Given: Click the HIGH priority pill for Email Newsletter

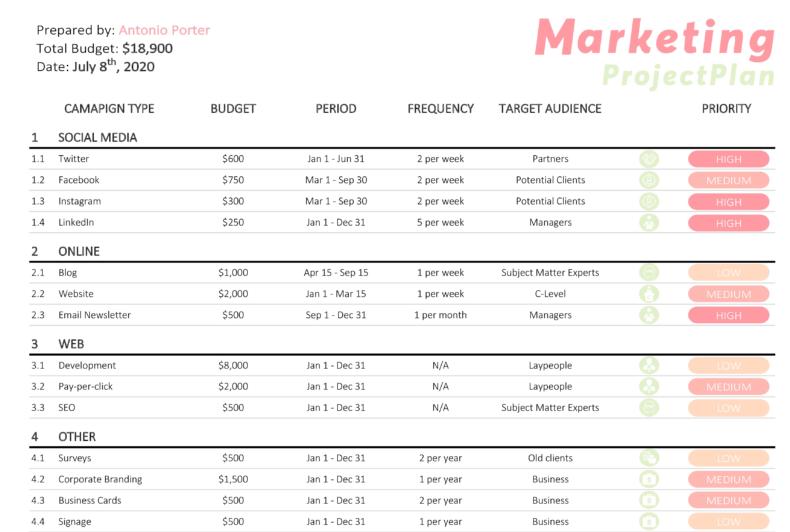Looking at the screenshot, I should pyautogui.click(x=729, y=315).
